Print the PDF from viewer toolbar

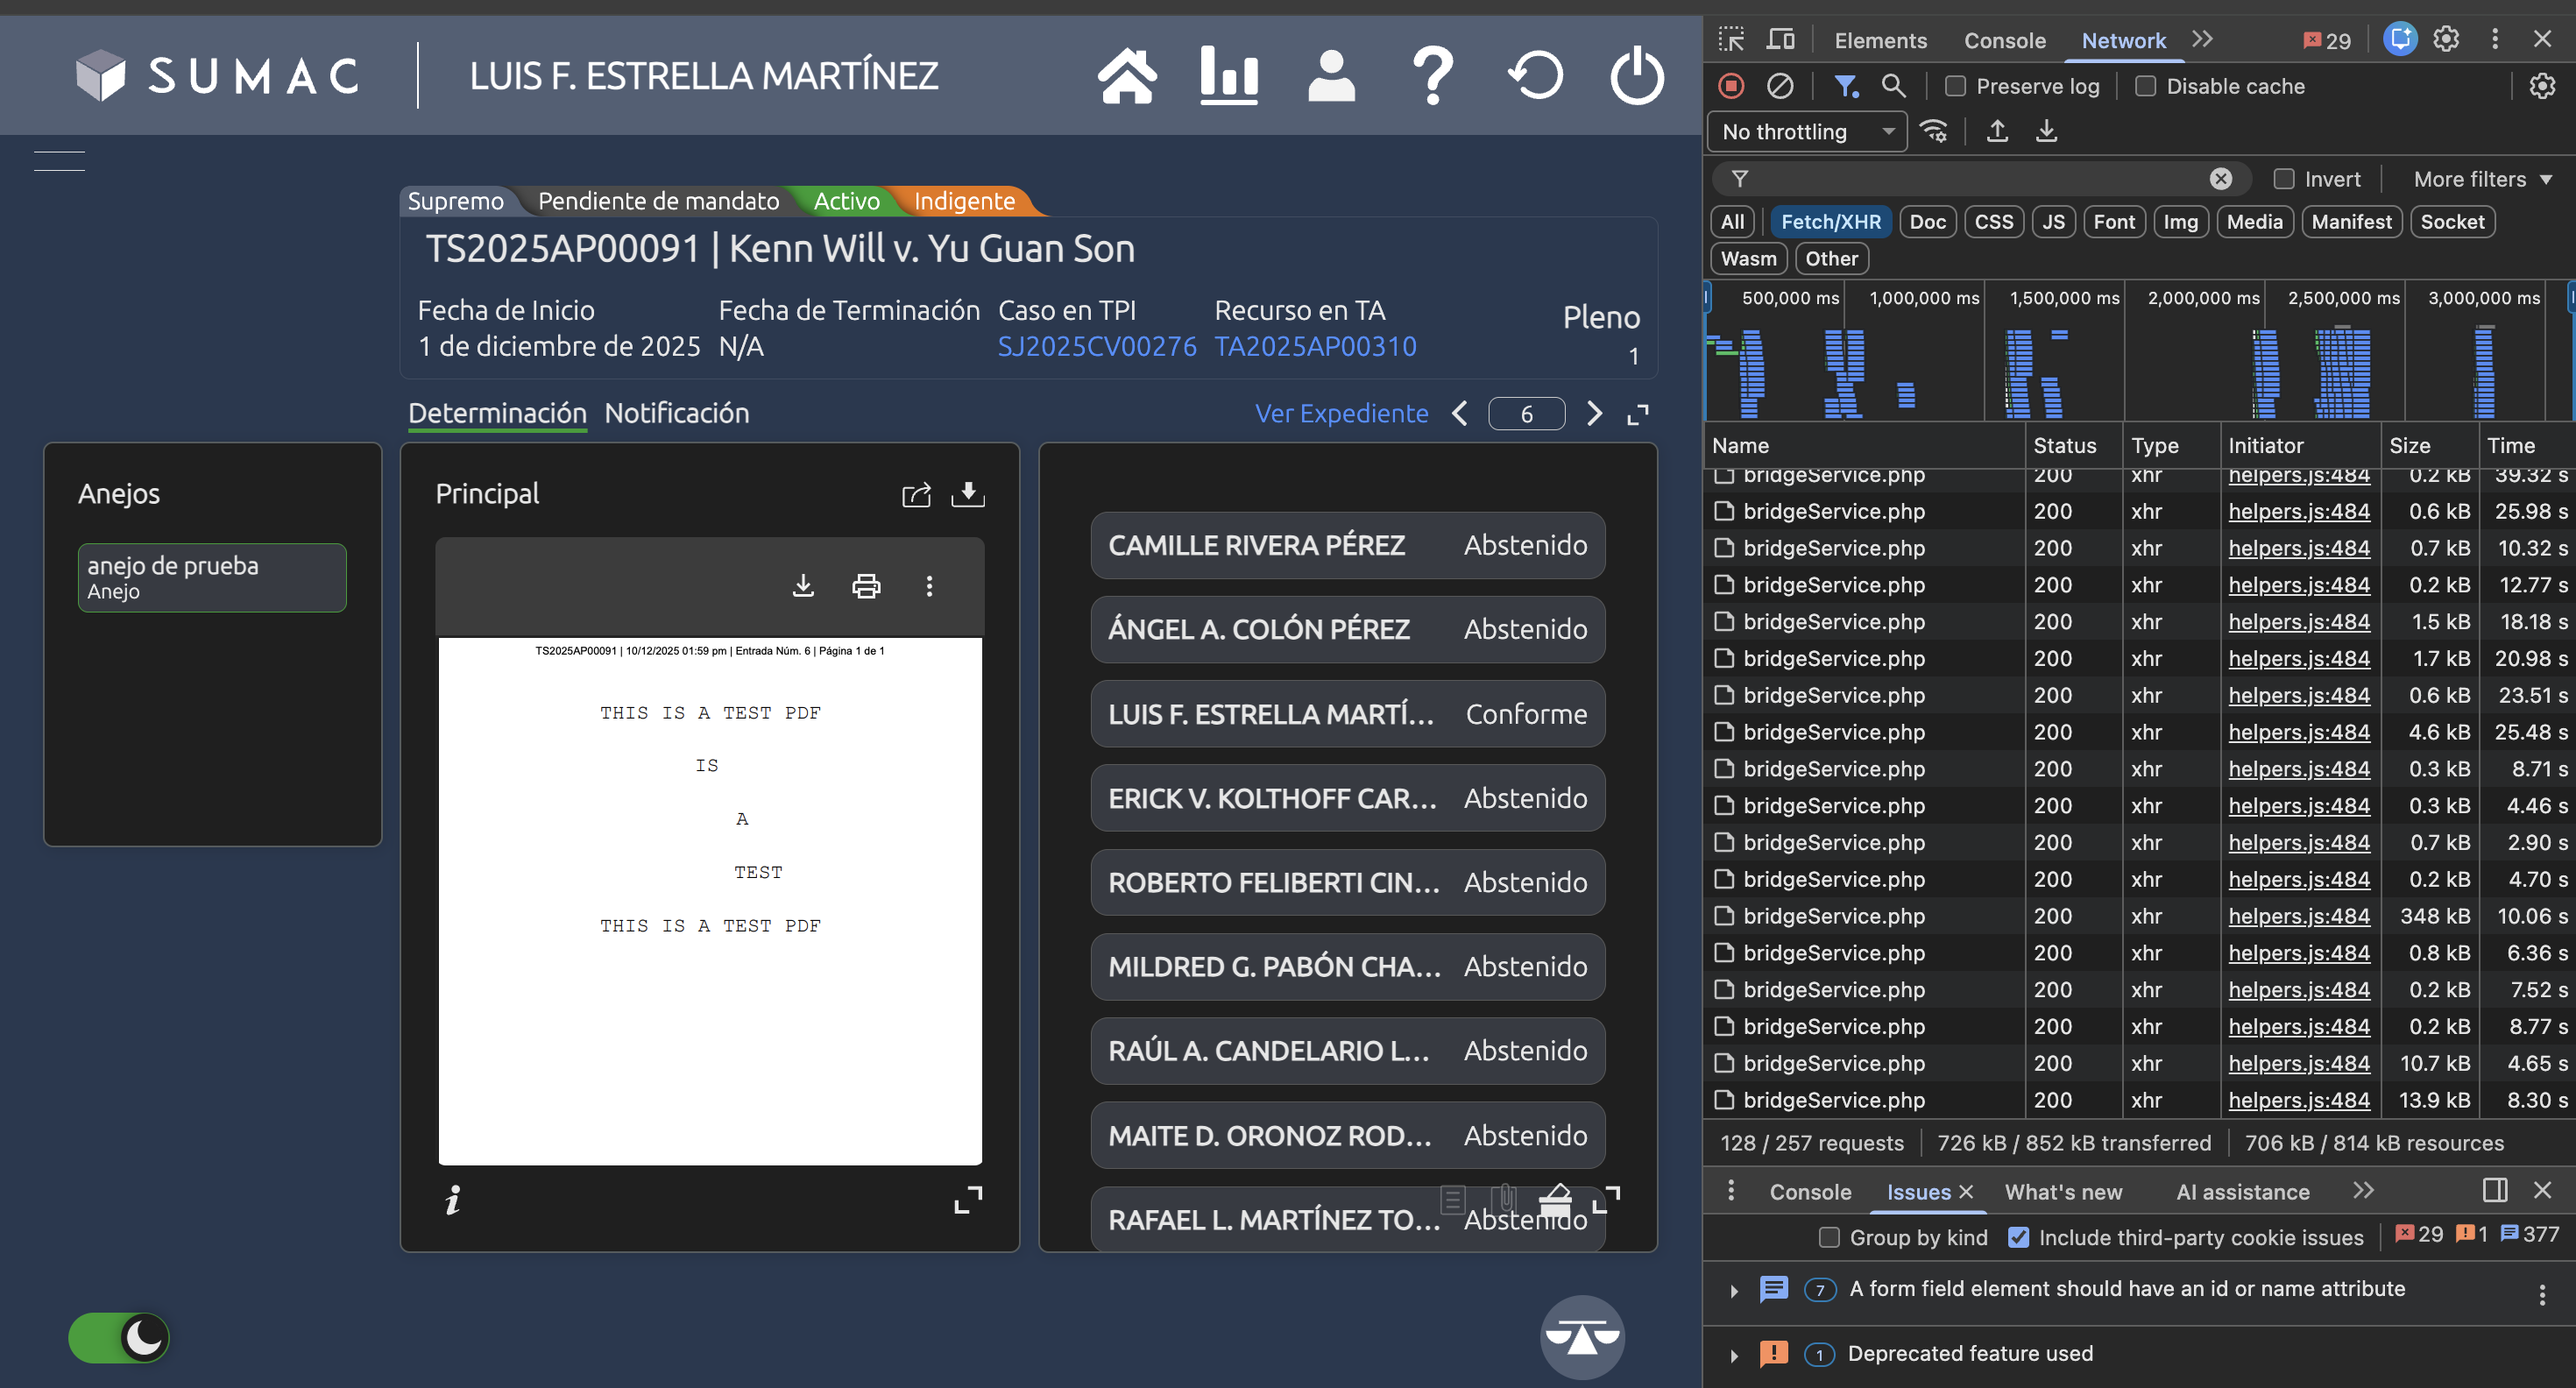pos(866,586)
